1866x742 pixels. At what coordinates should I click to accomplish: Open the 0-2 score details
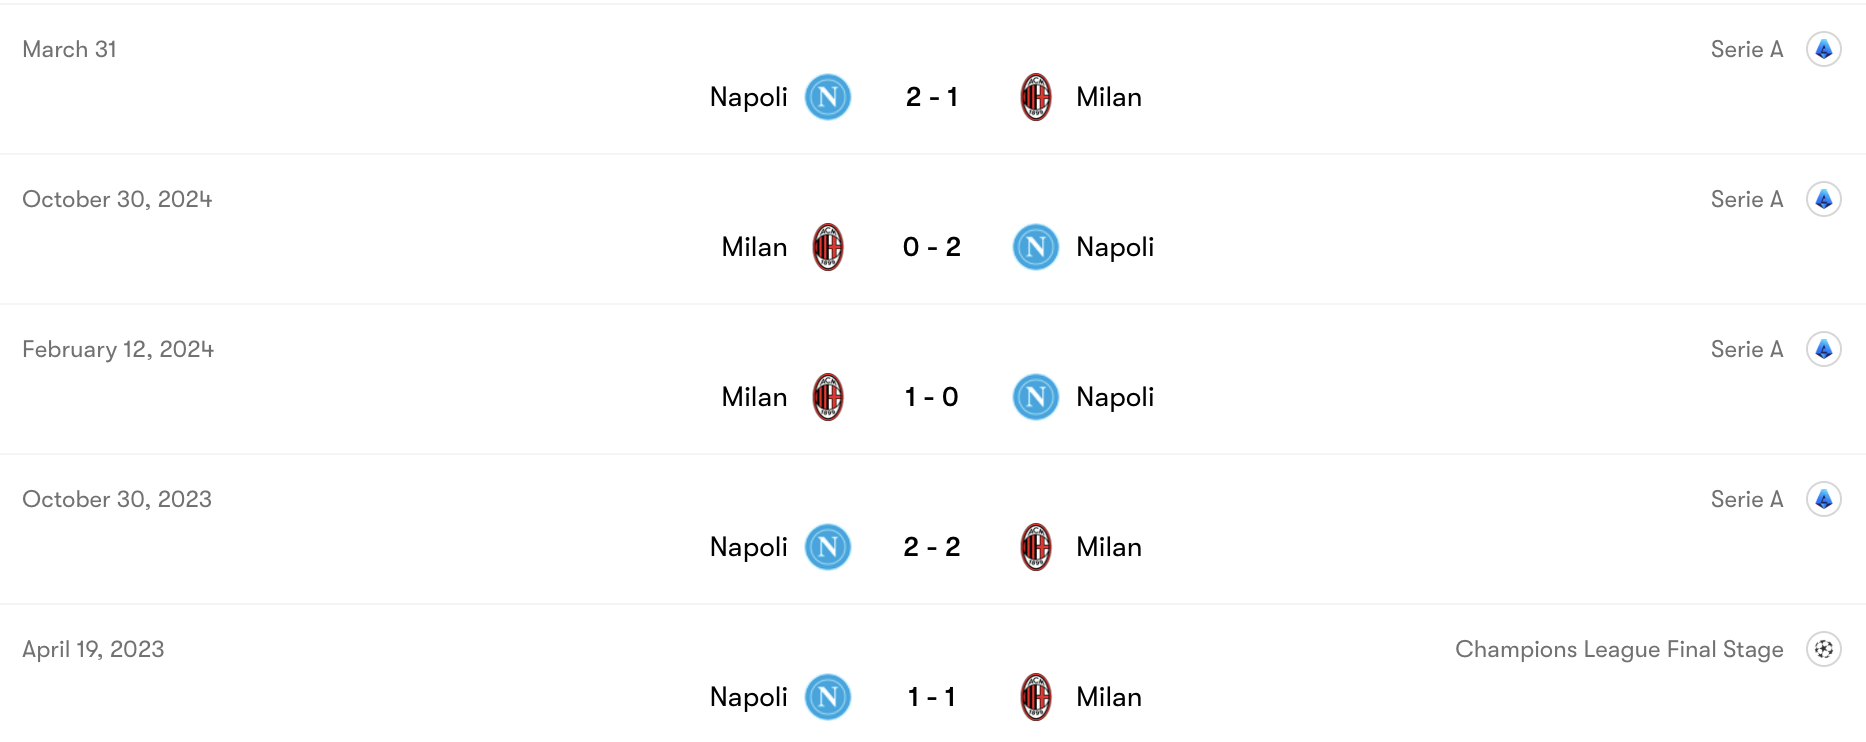click(931, 247)
